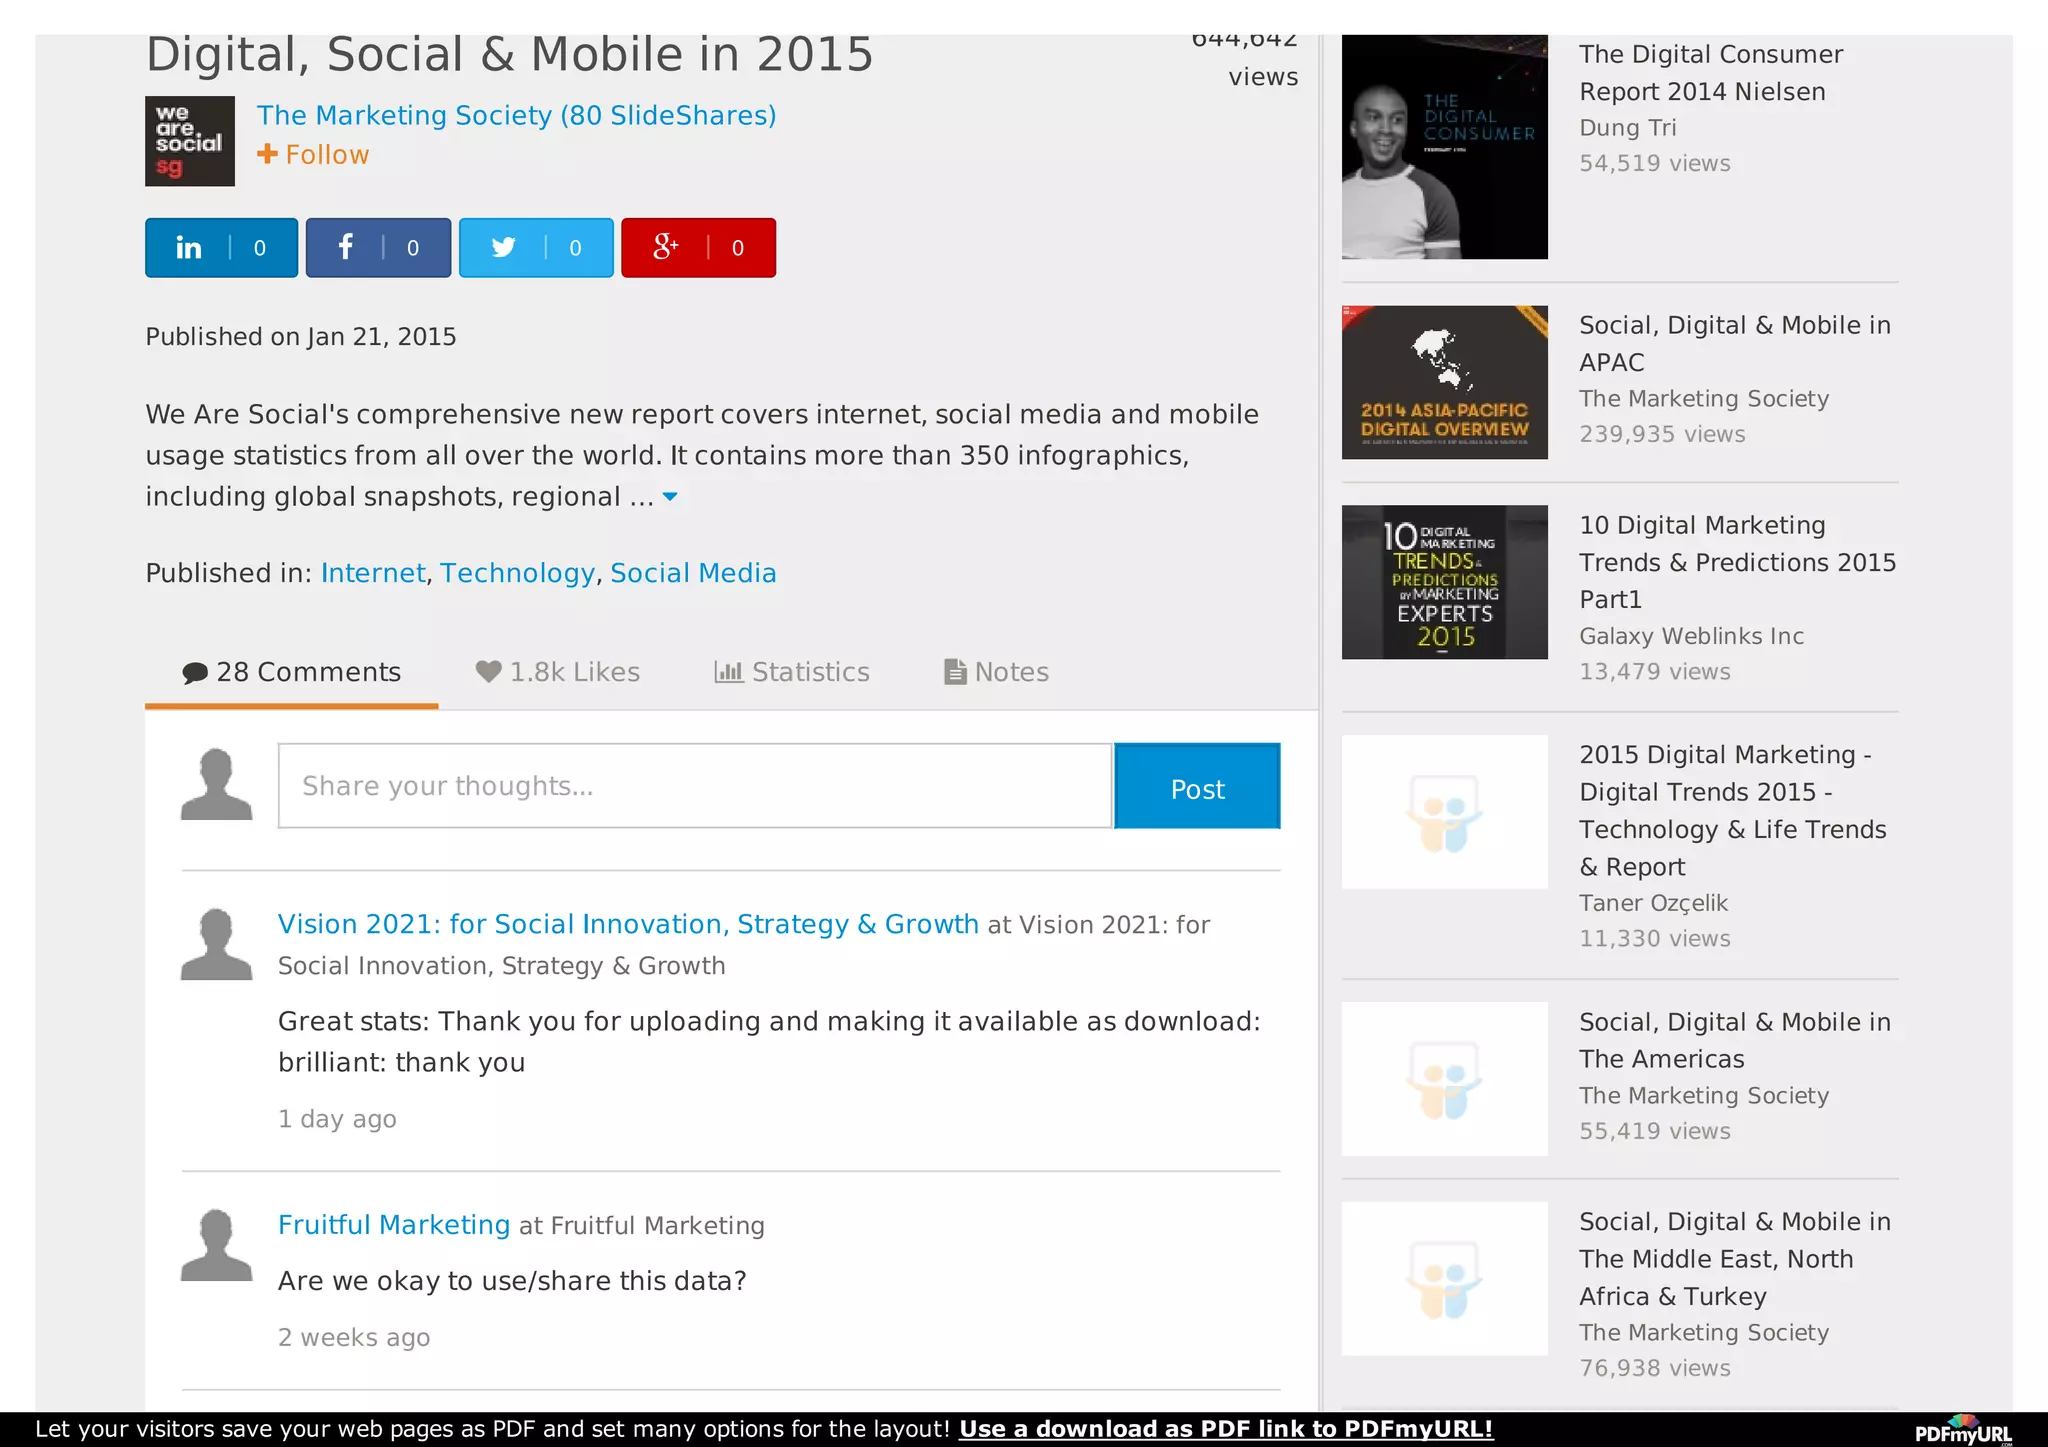
Task: Click Fruitful Marketing commenter avatar
Action: click(216, 1245)
